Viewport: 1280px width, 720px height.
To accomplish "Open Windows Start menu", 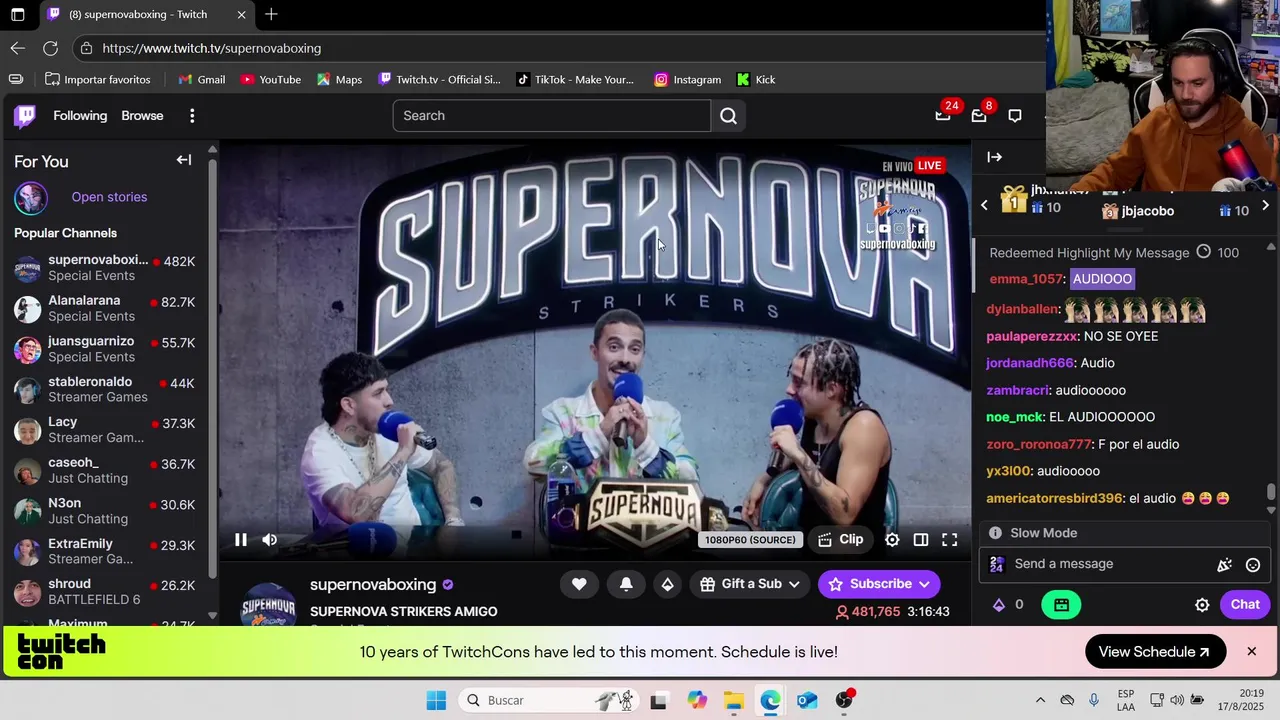I will point(436,700).
